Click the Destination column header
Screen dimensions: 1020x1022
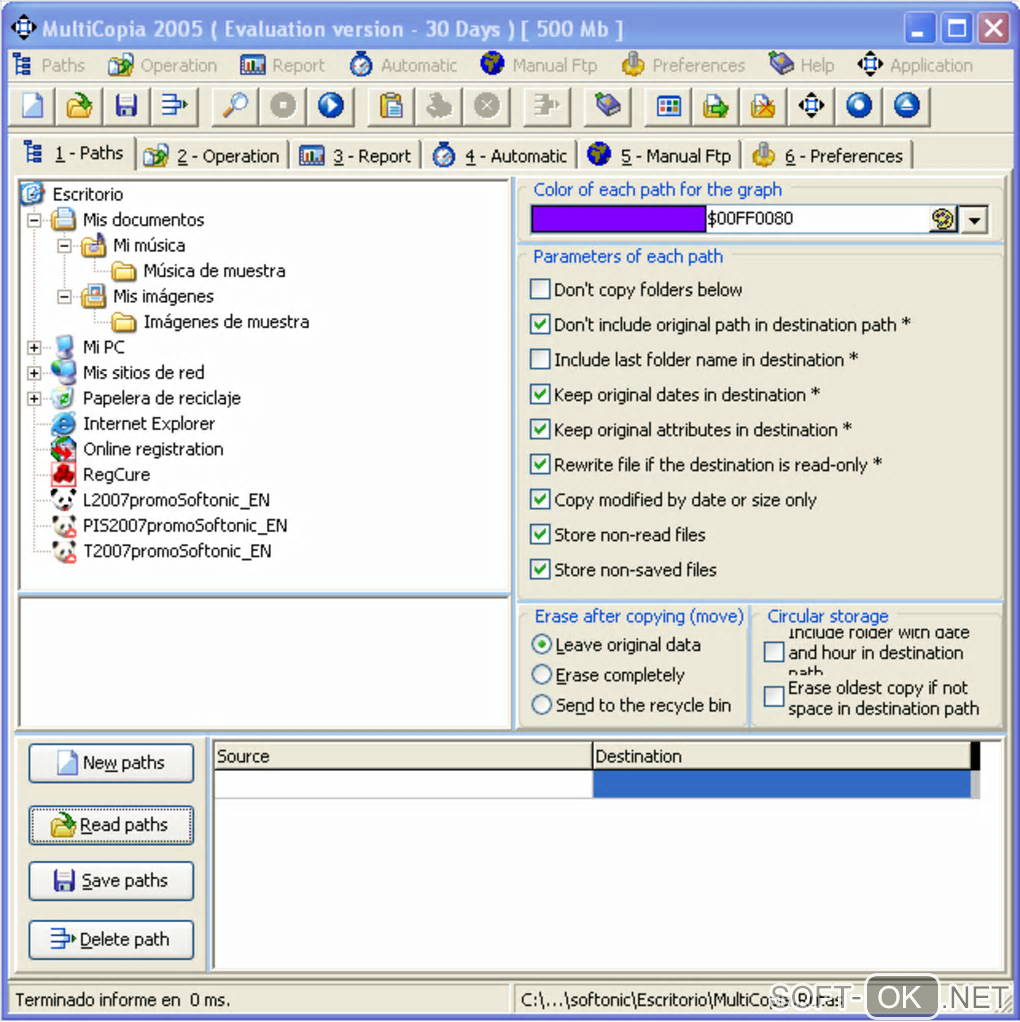(x=781, y=756)
